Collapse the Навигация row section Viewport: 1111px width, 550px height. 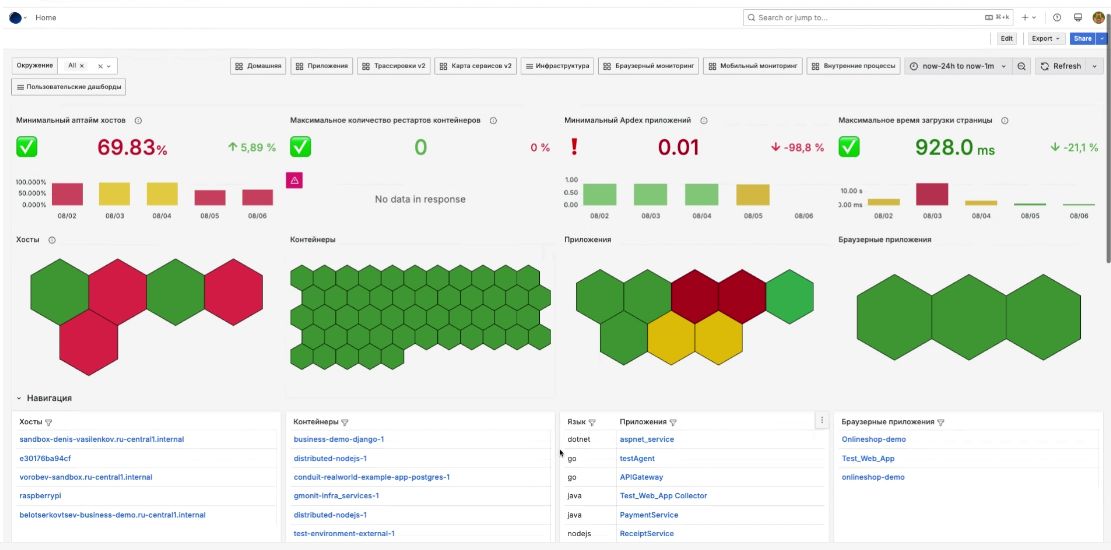tap(19, 398)
